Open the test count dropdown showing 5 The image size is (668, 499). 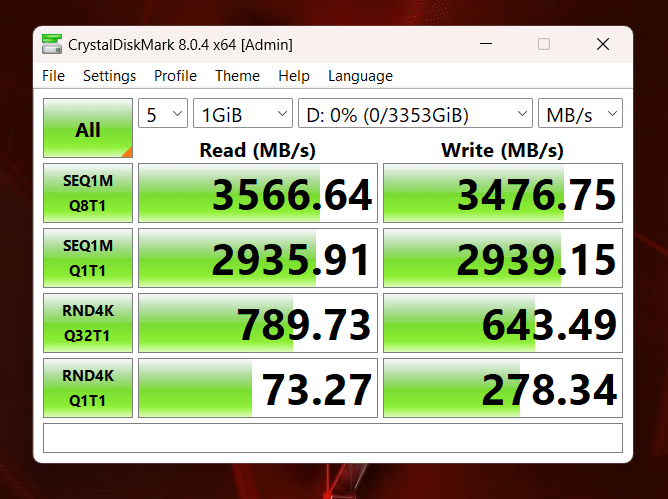tap(162, 114)
